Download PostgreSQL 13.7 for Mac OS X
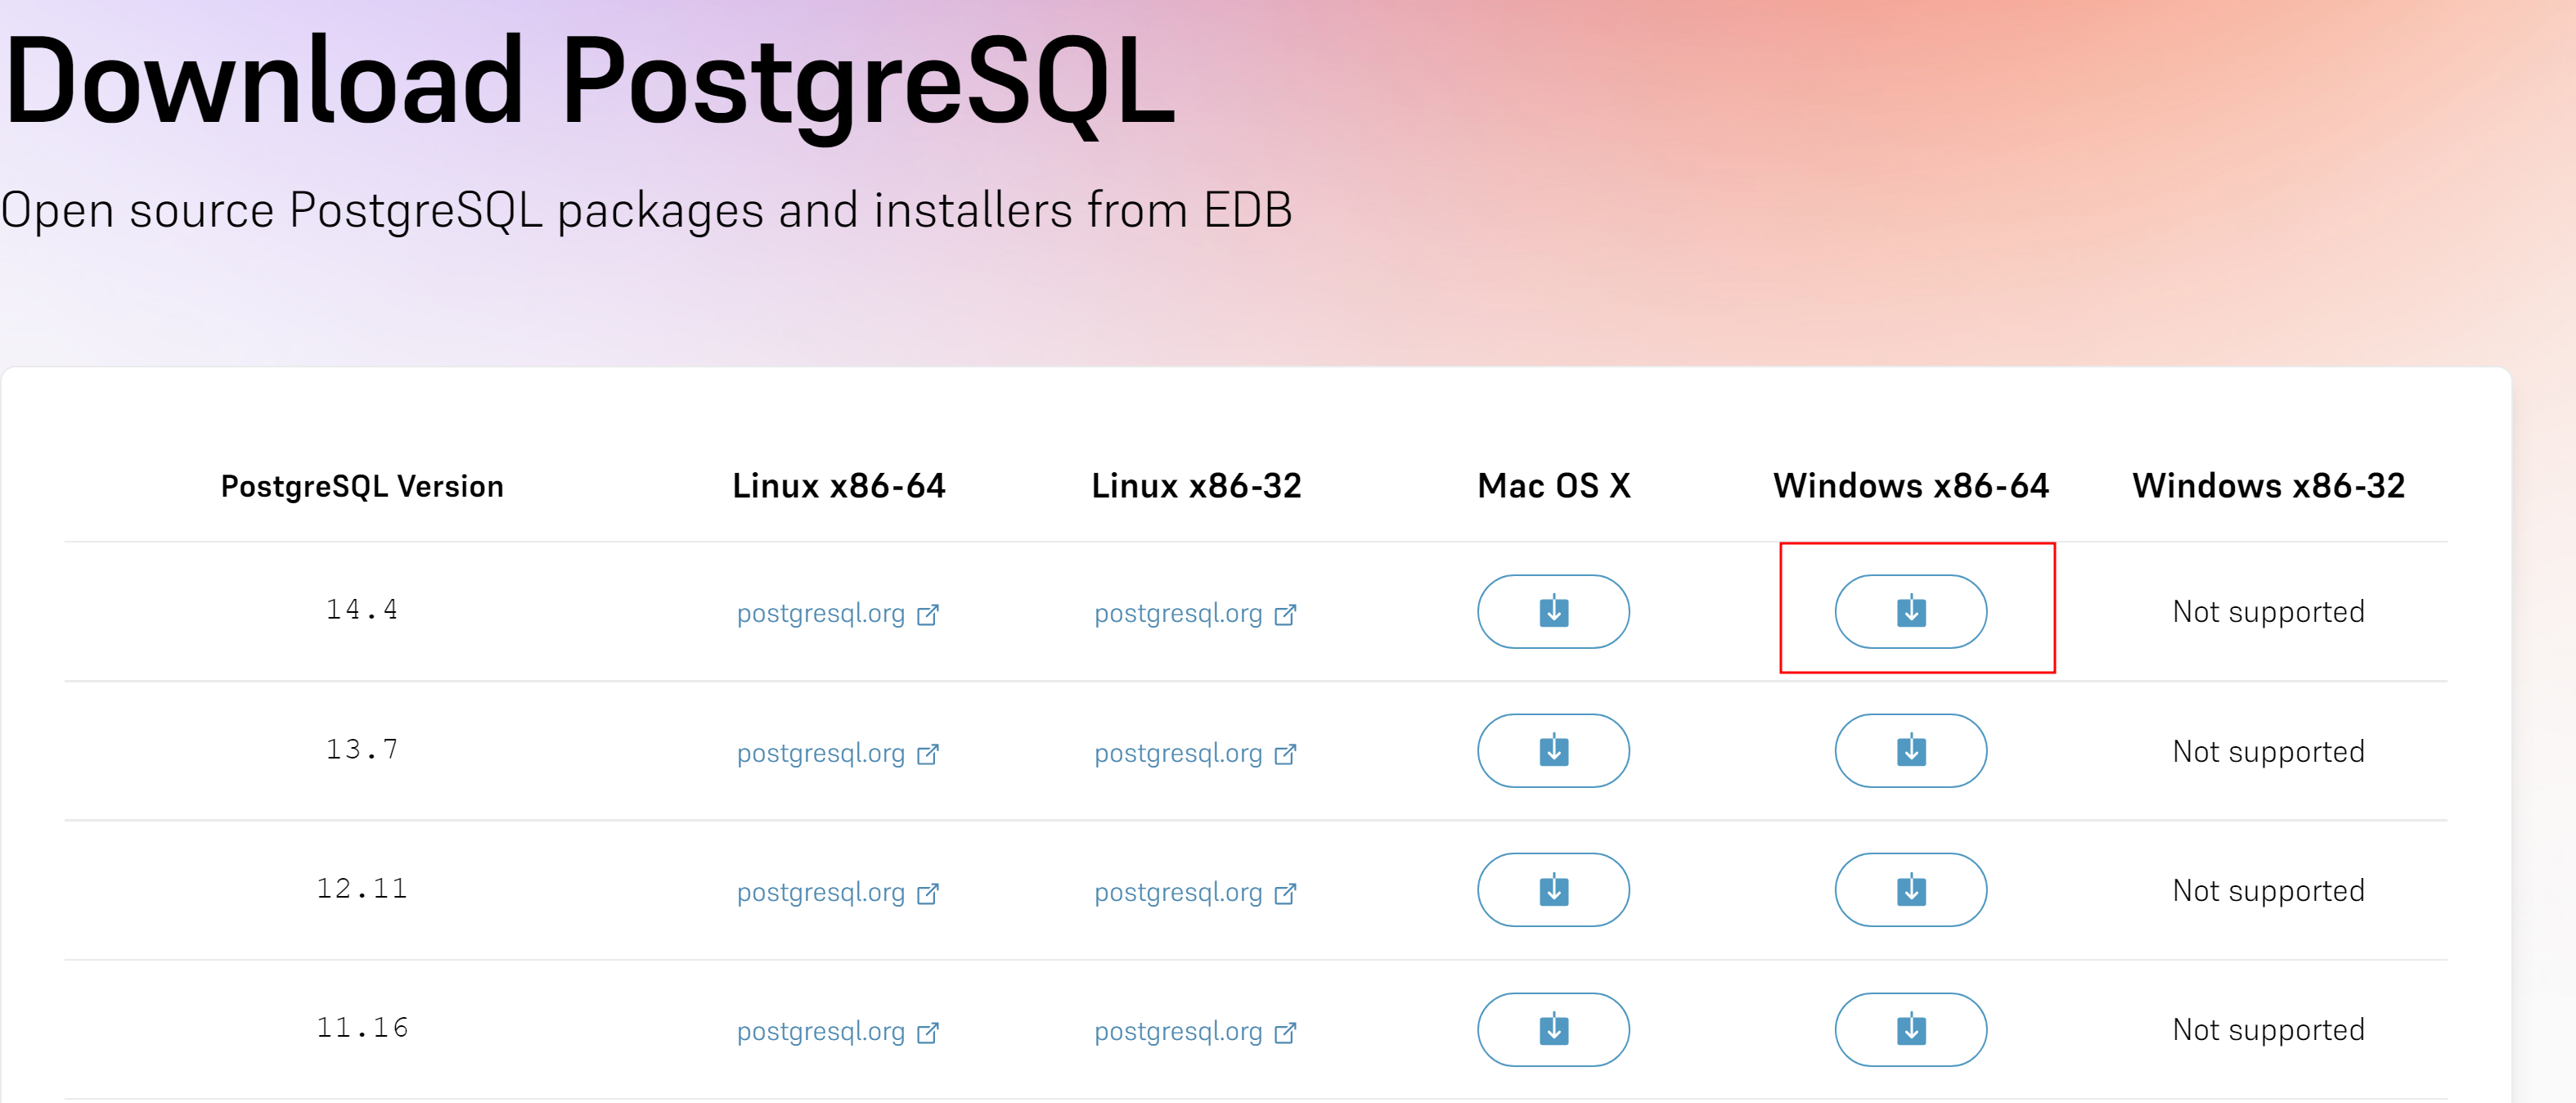 [x=1553, y=750]
